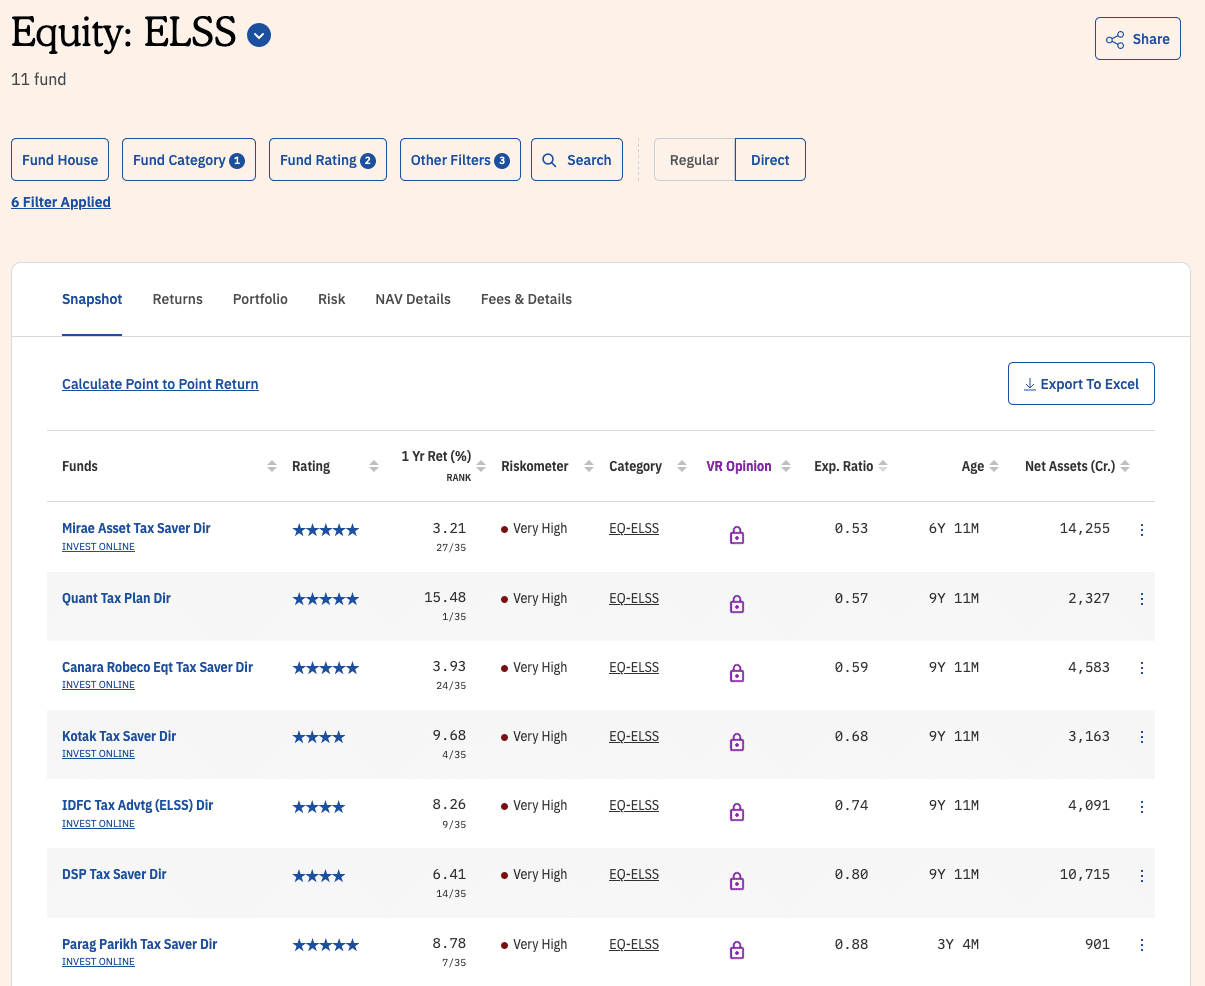Open Canara Robeco Eqt Tax Saver Dir

click(x=157, y=667)
